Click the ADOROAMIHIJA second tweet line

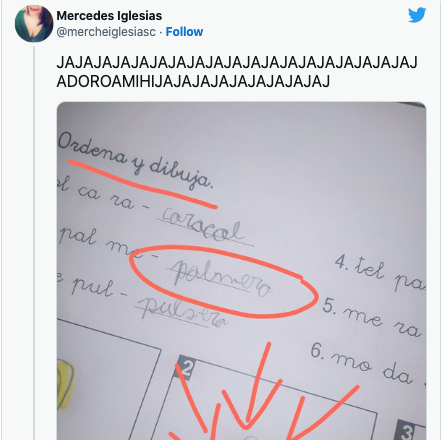click(x=193, y=81)
